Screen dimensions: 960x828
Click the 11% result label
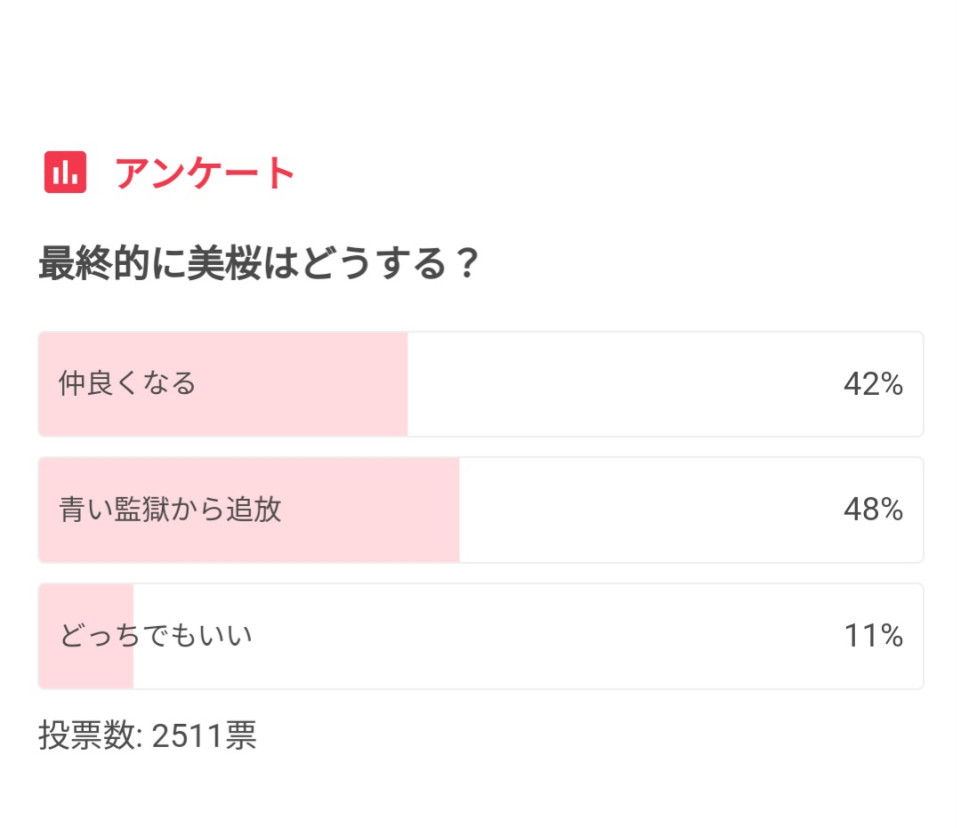click(x=874, y=636)
